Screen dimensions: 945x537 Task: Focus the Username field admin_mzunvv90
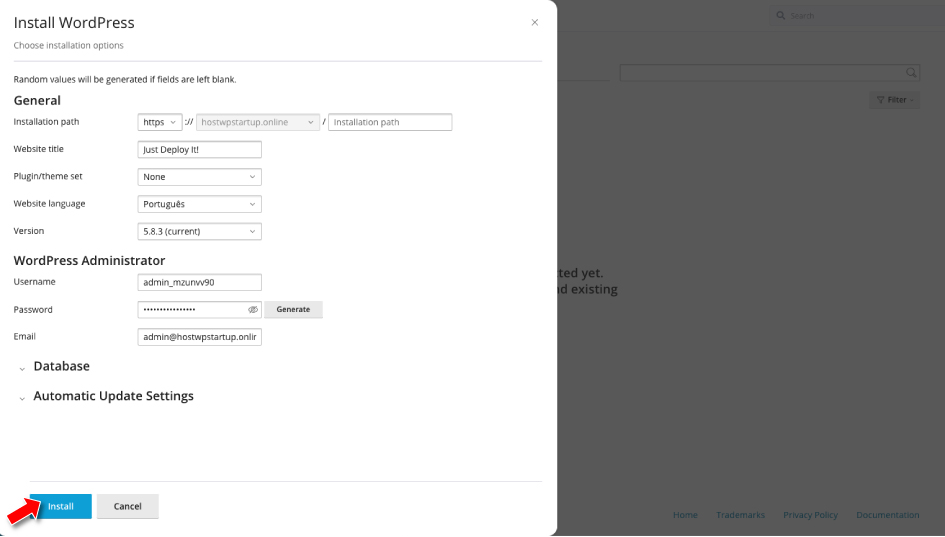tap(199, 283)
